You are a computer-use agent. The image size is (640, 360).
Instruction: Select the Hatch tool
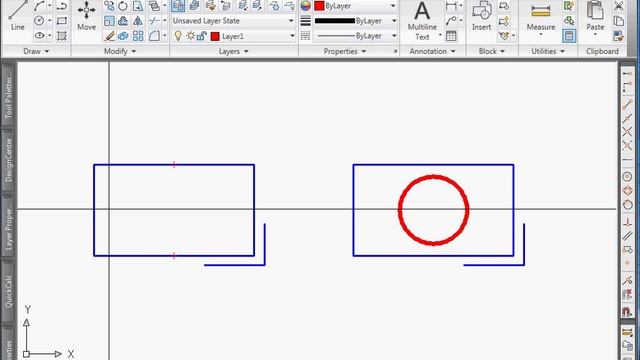click(x=62, y=36)
